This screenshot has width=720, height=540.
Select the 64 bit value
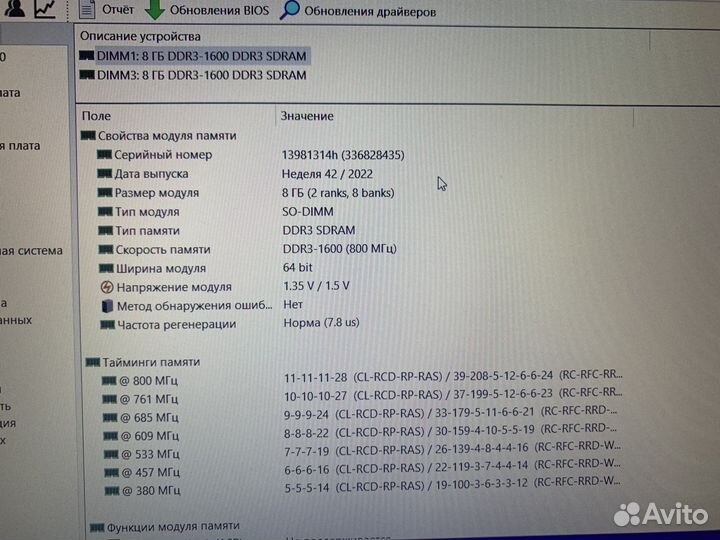tap(298, 267)
